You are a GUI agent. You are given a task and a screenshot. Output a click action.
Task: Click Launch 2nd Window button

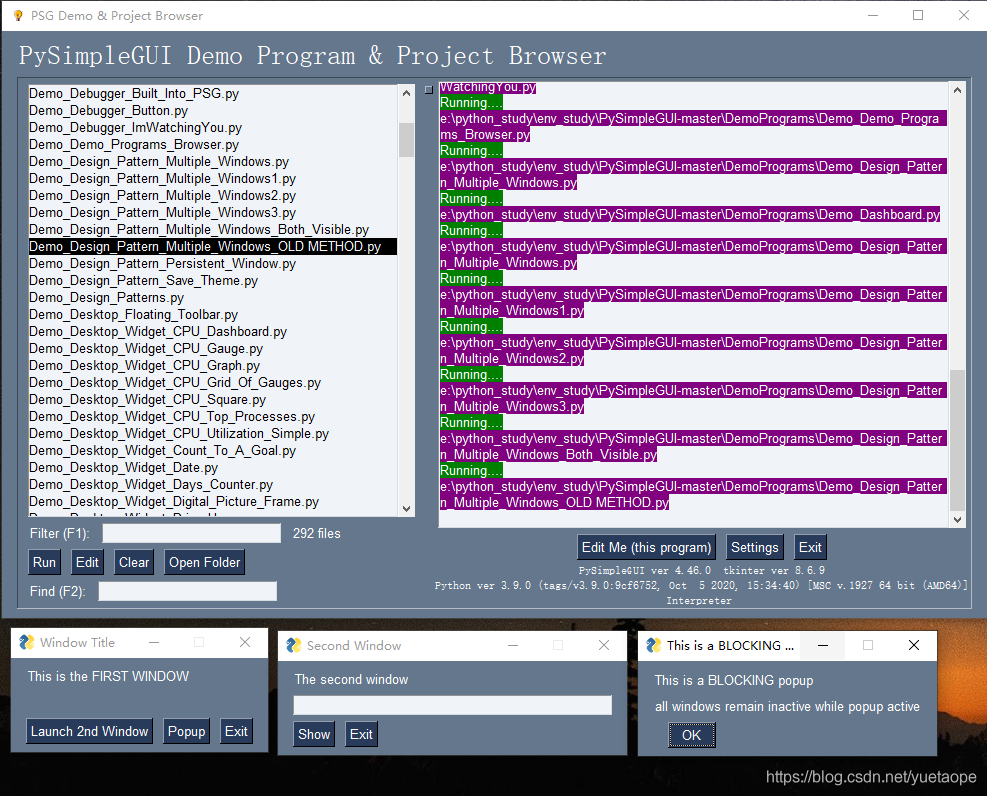pyautogui.click(x=89, y=731)
